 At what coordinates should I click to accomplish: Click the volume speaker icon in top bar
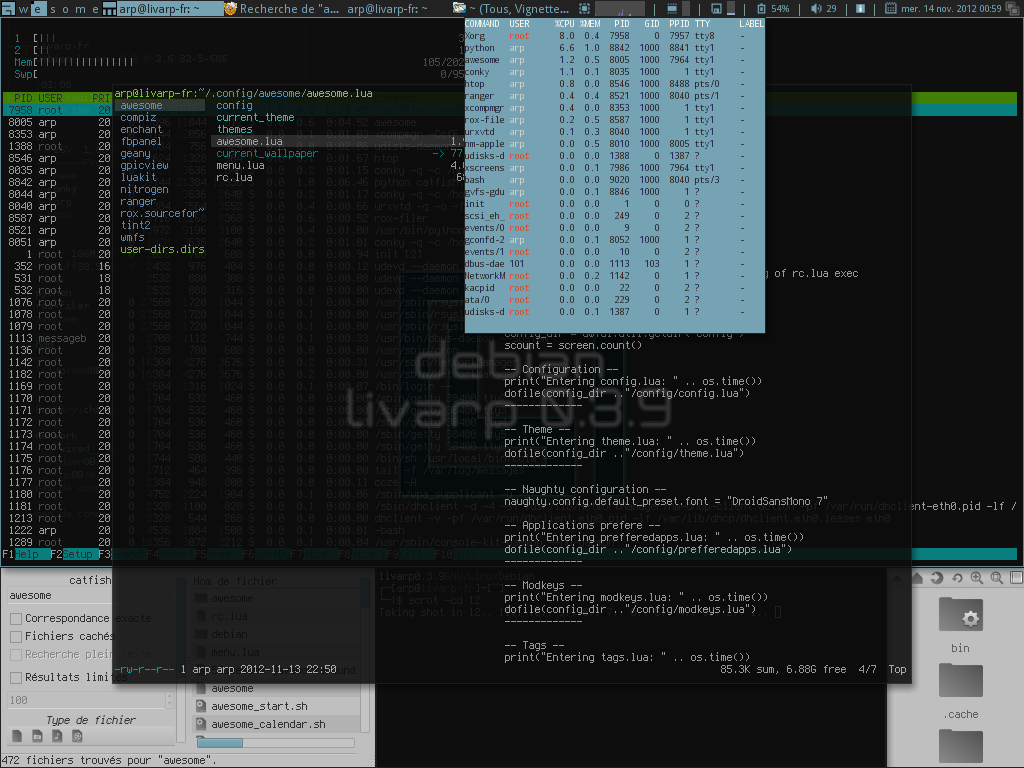pos(816,8)
